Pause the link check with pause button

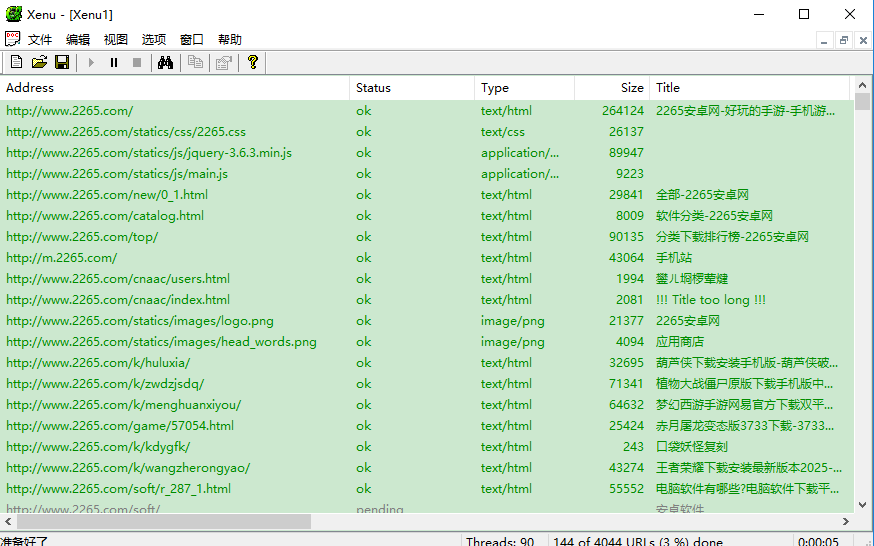pyautogui.click(x=114, y=63)
